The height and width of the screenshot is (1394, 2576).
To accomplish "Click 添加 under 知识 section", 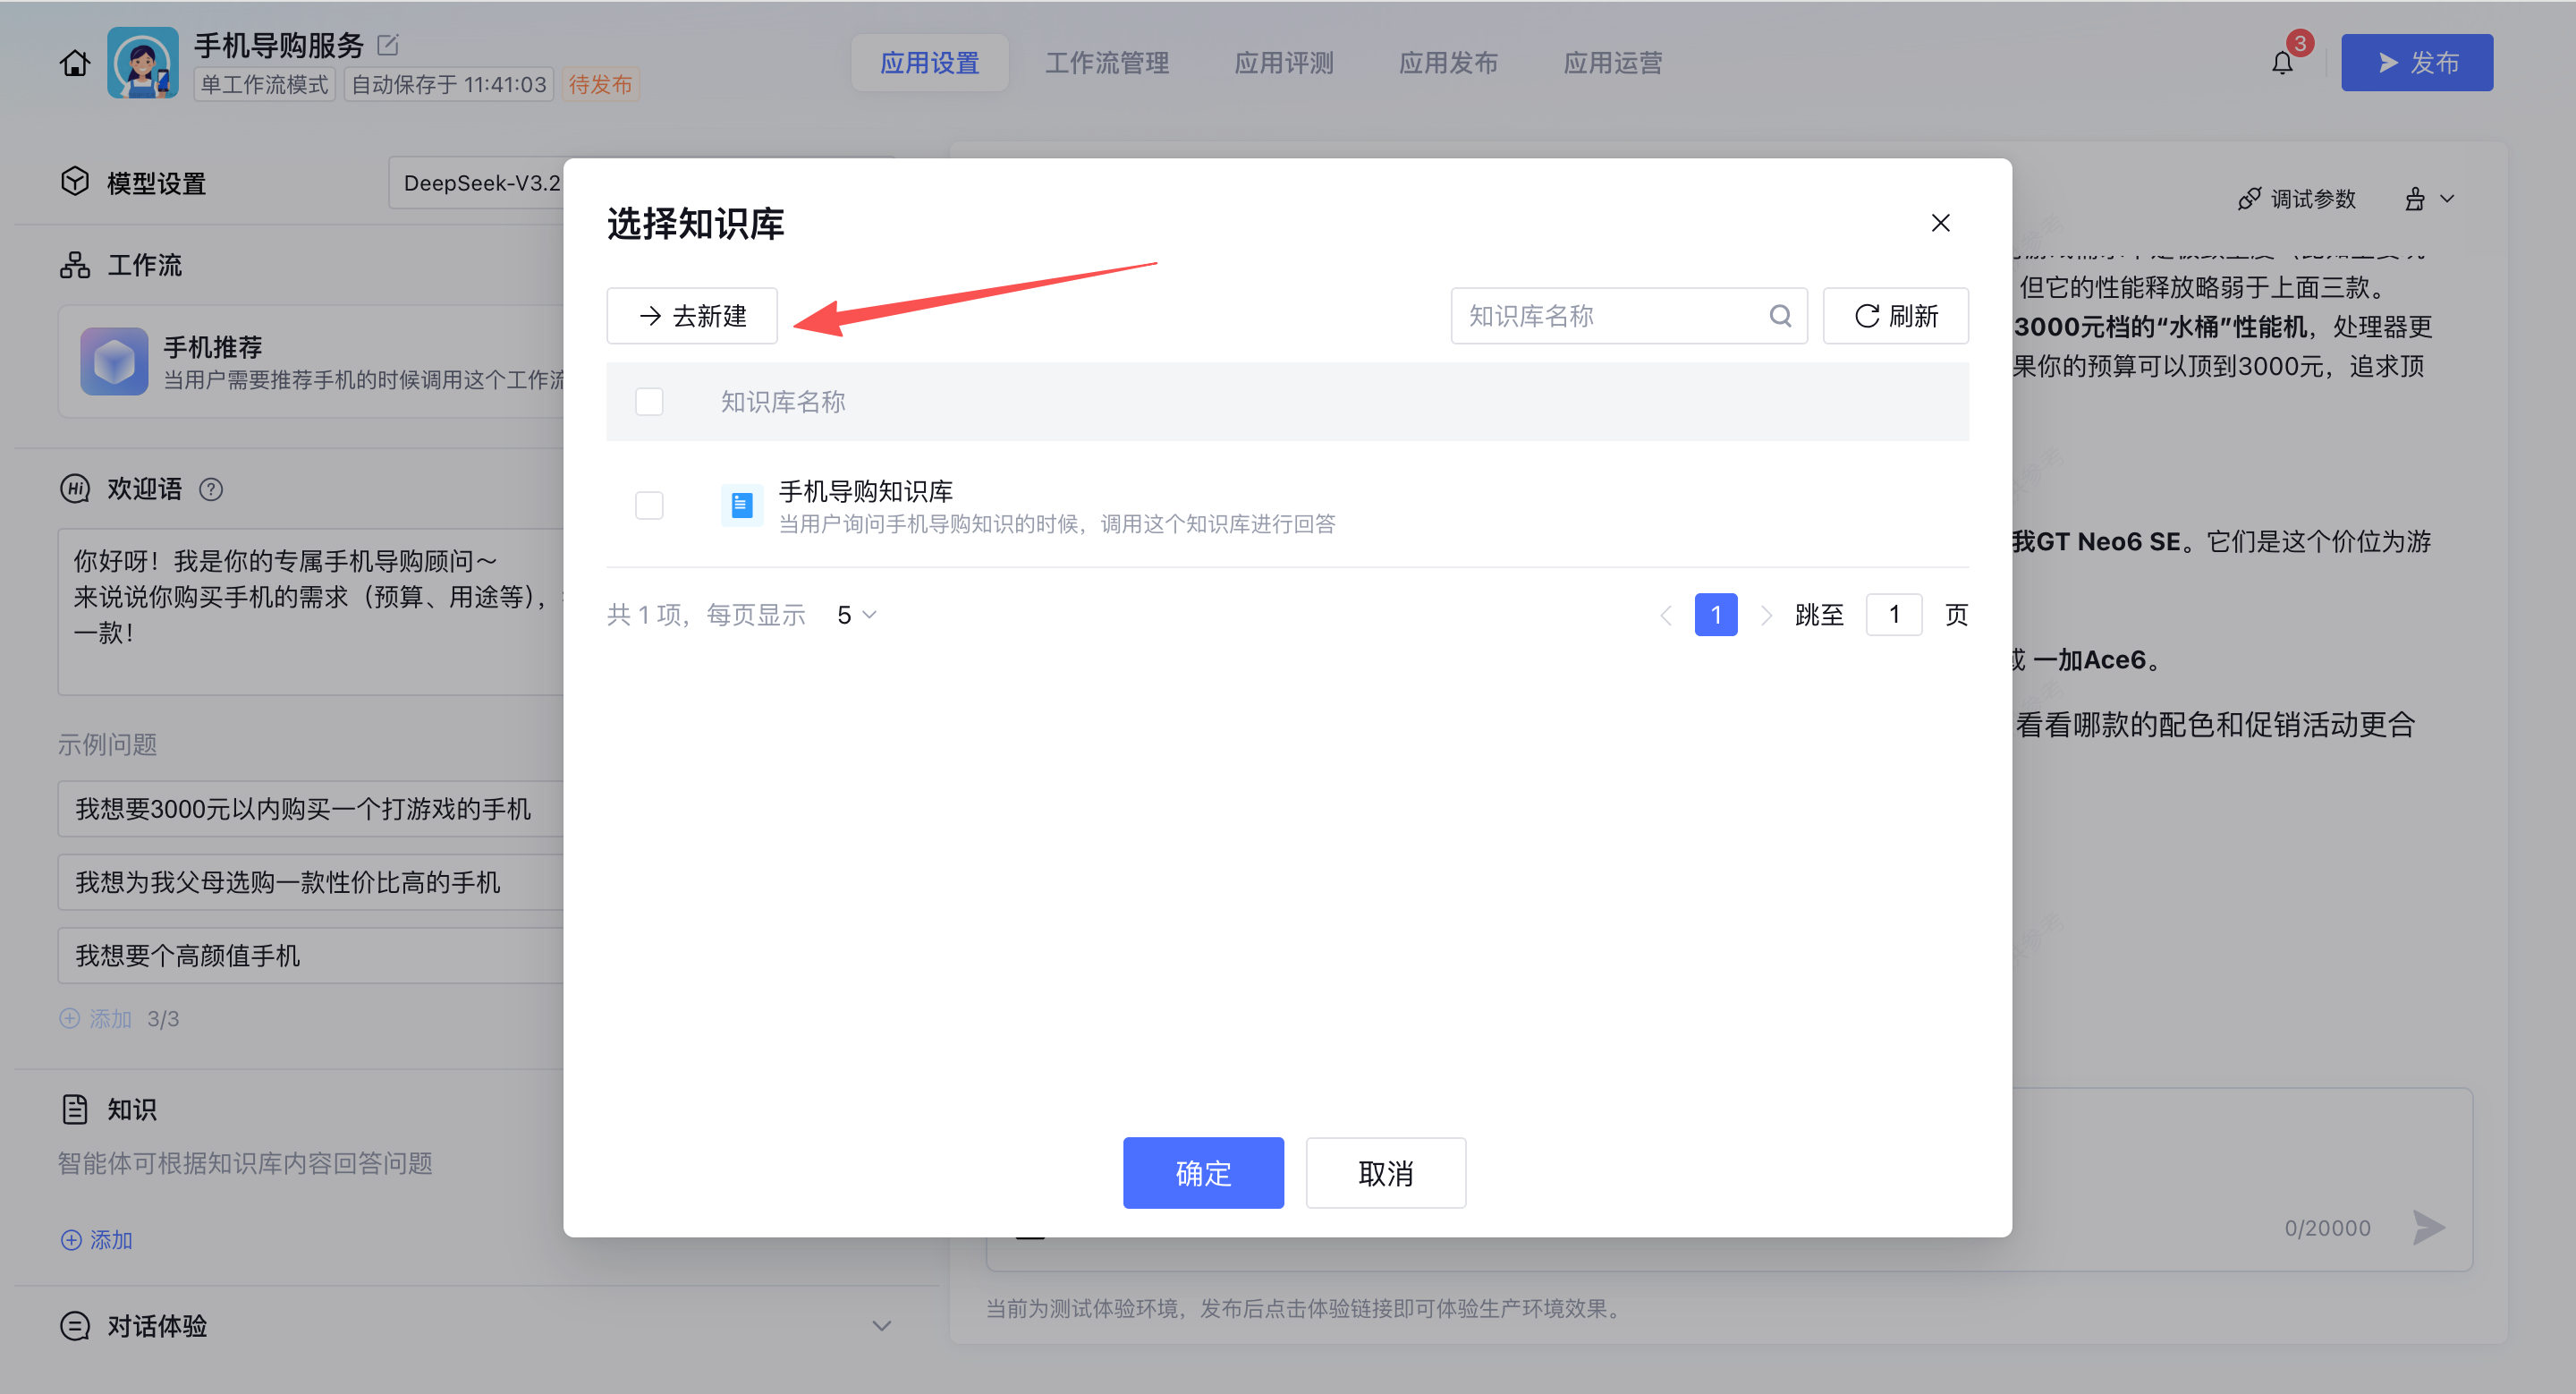I will (x=97, y=1240).
